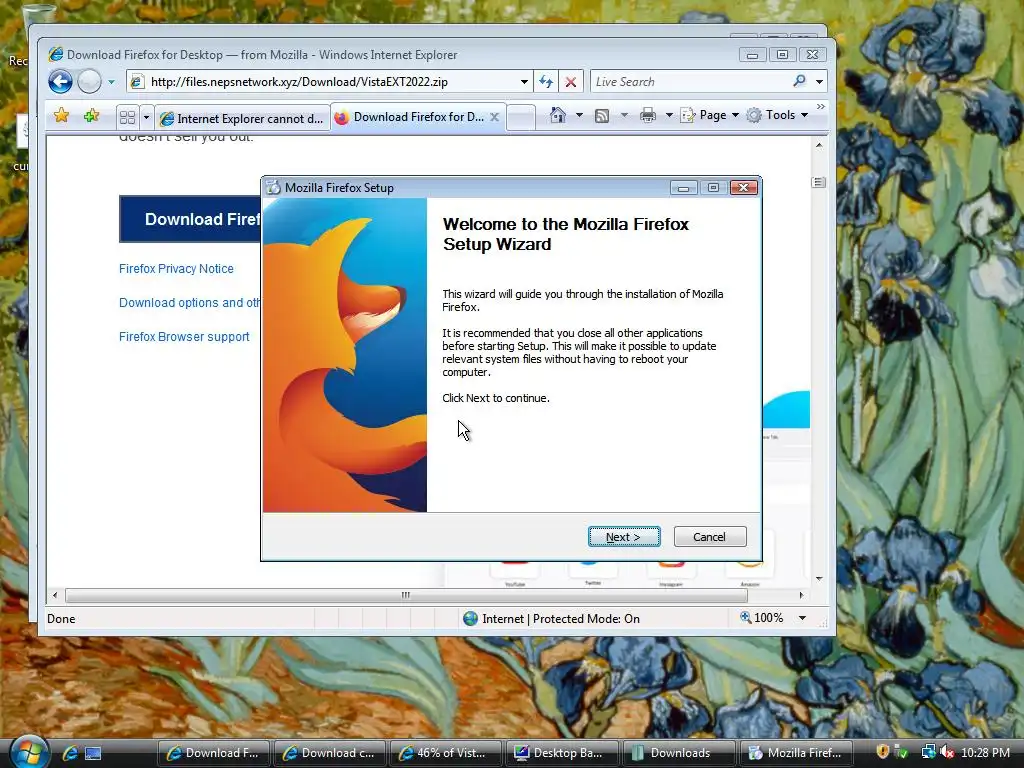Open the Firefox Privacy Notice link
This screenshot has height=768, width=1024.
176,268
